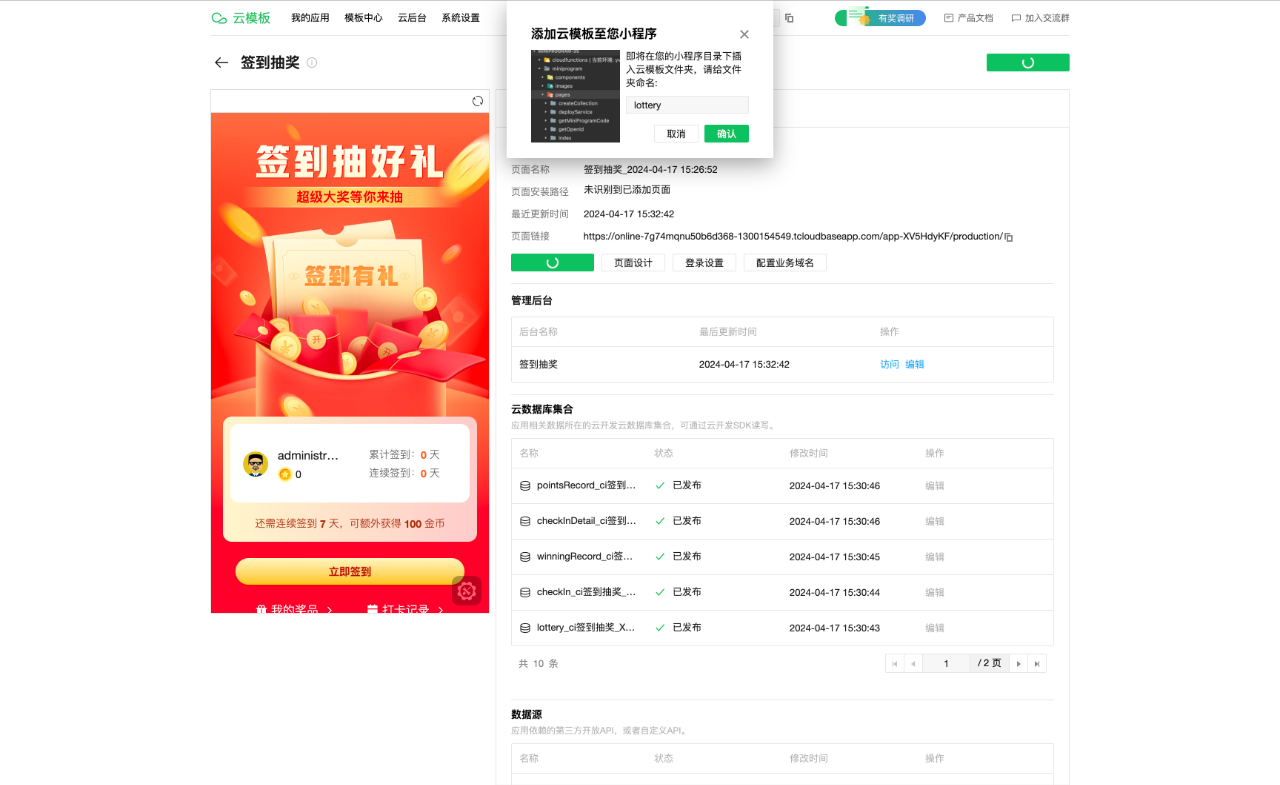
Task: Click the check mark status icon for pointsRecord
Action: 660,485
